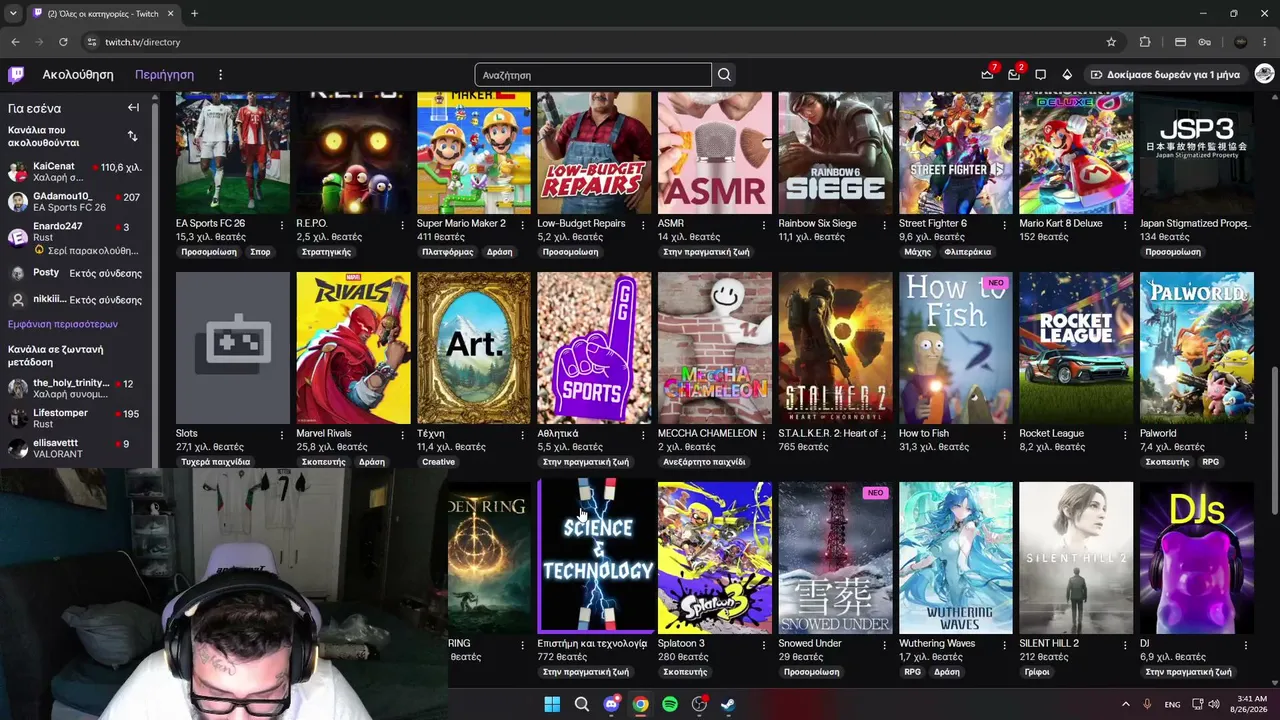Click the sort followed channels icon
This screenshot has height=720, width=1280.
pyautogui.click(x=132, y=136)
